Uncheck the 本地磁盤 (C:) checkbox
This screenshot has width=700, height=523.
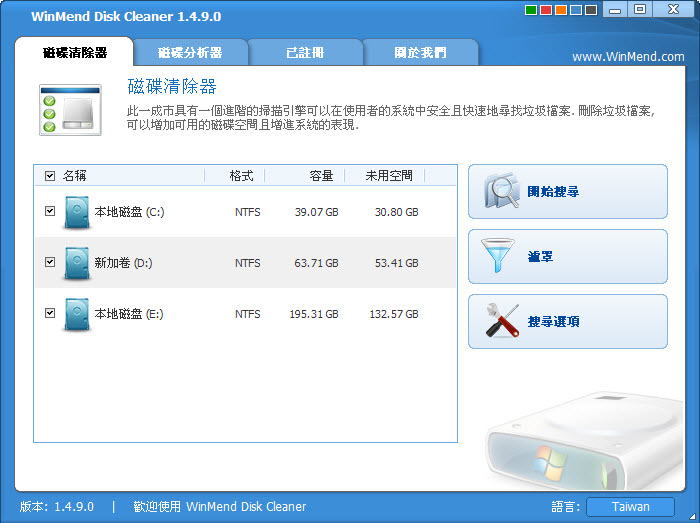tap(50, 211)
